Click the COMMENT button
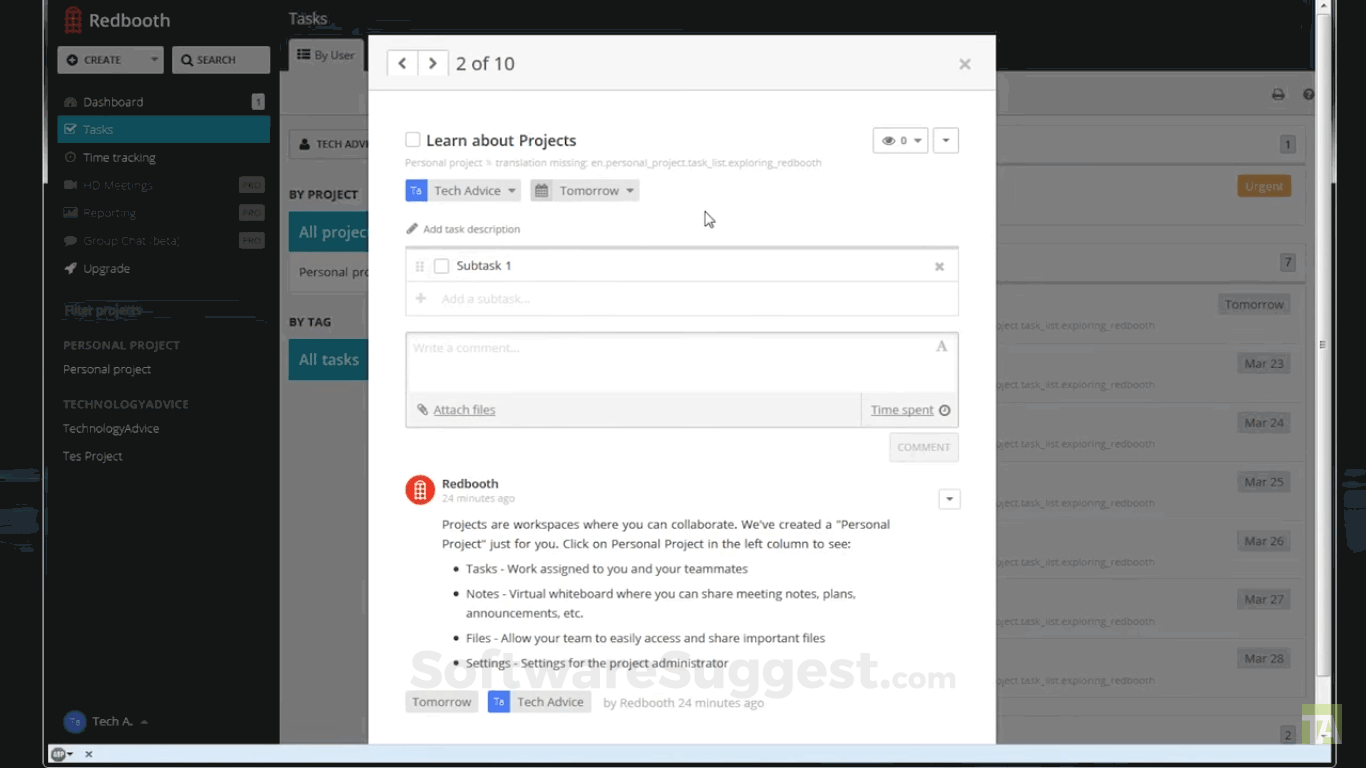 coord(923,447)
